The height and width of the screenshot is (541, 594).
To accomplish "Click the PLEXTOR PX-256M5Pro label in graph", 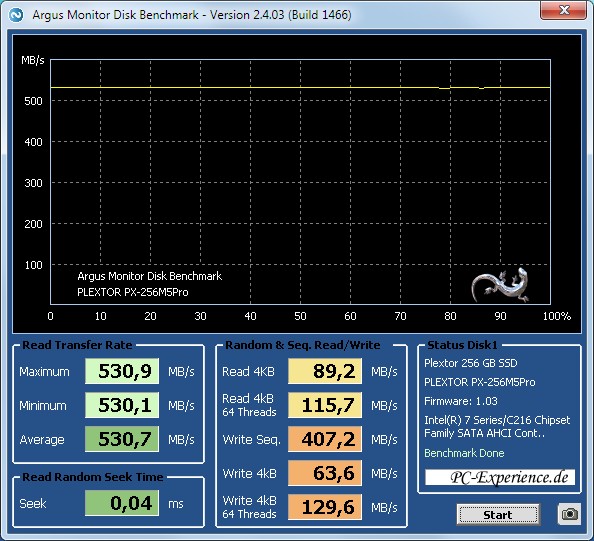I will tap(133, 292).
